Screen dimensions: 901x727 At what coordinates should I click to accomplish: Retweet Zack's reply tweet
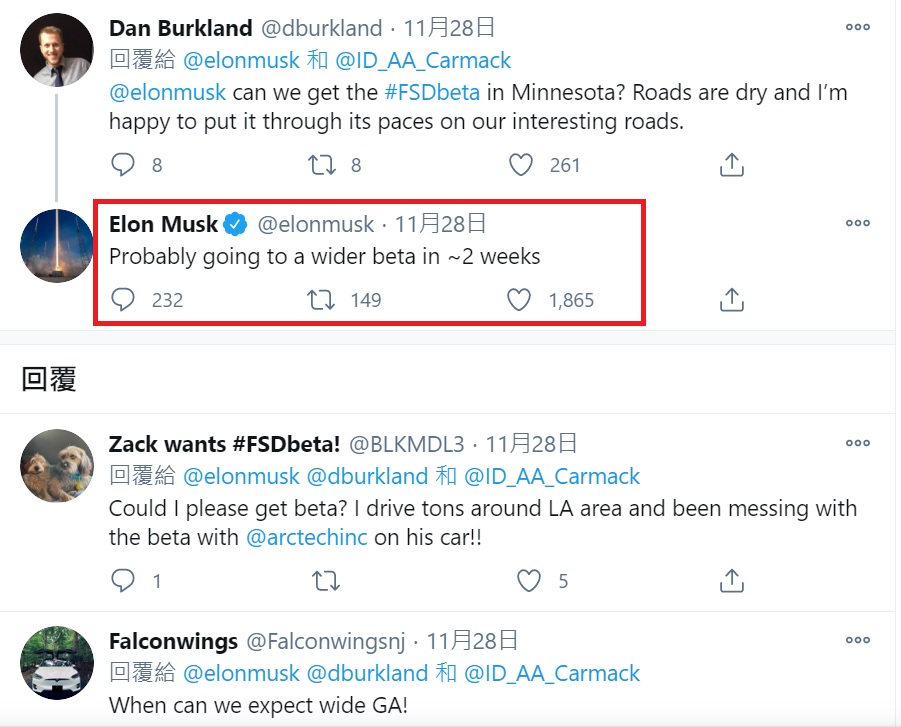pos(326,580)
